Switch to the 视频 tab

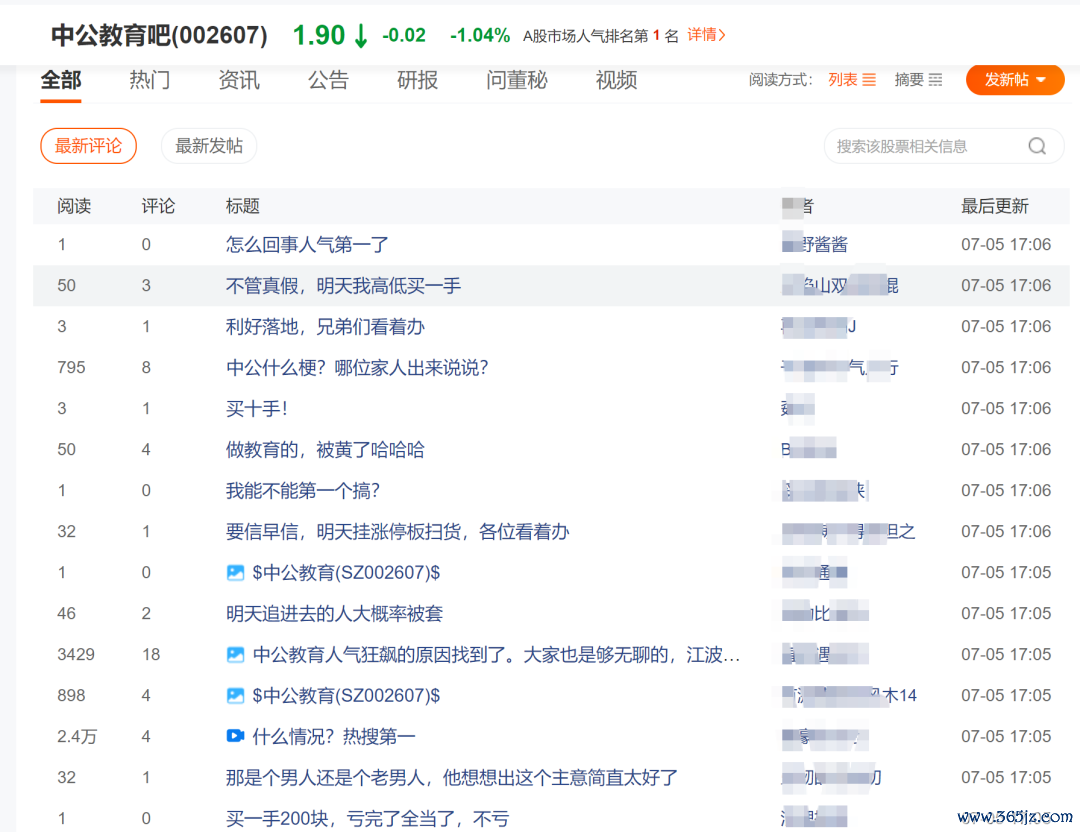click(616, 80)
